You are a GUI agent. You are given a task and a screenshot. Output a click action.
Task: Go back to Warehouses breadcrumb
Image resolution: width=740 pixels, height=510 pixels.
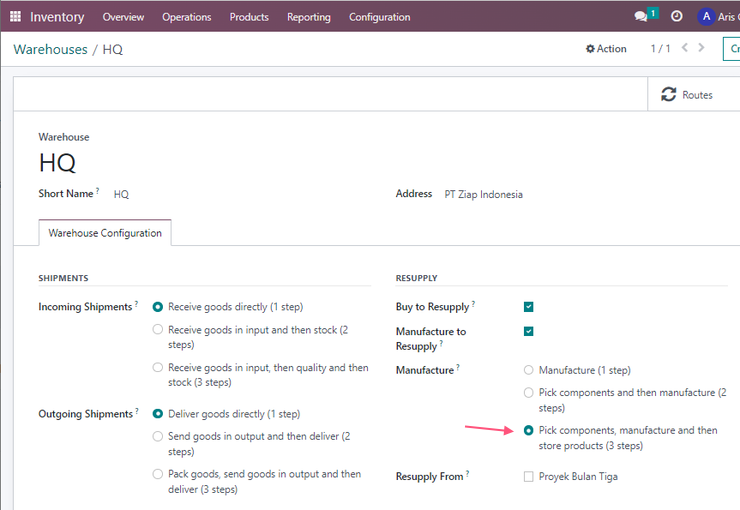[x=50, y=50]
